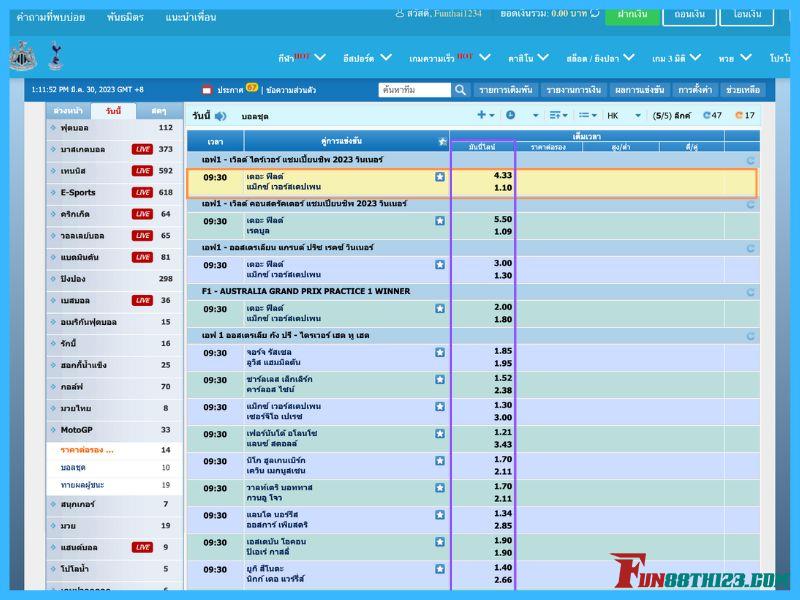Viewport: 800px width, 600px height.
Task: Click odds value 4.33 for เดอะ ฟิลด์
Action: pos(503,175)
